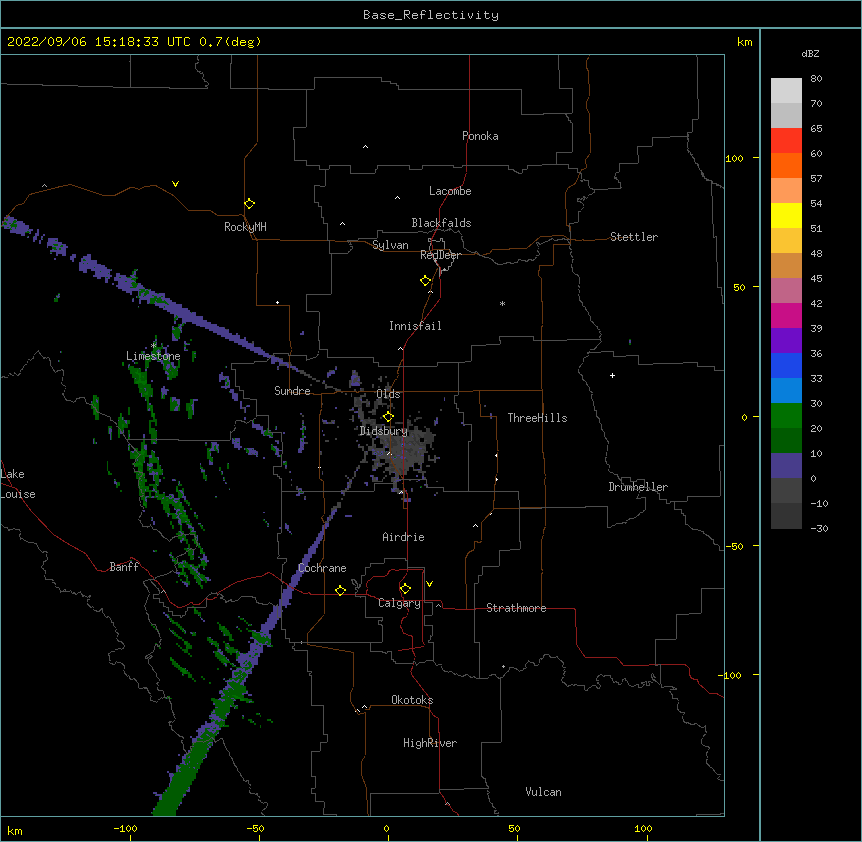The height and width of the screenshot is (842, 862).
Task: Click the Blackfalds city label
Action: pos(441,223)
